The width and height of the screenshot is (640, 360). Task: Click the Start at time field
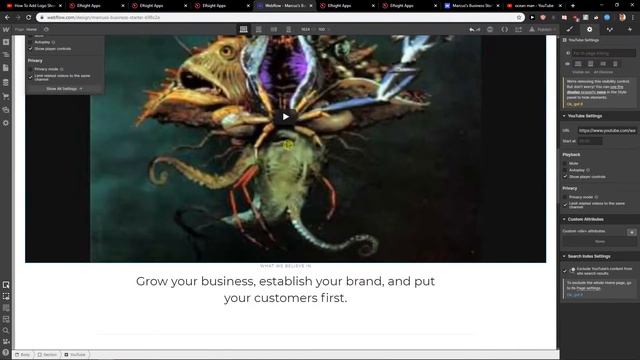[590, 141]
